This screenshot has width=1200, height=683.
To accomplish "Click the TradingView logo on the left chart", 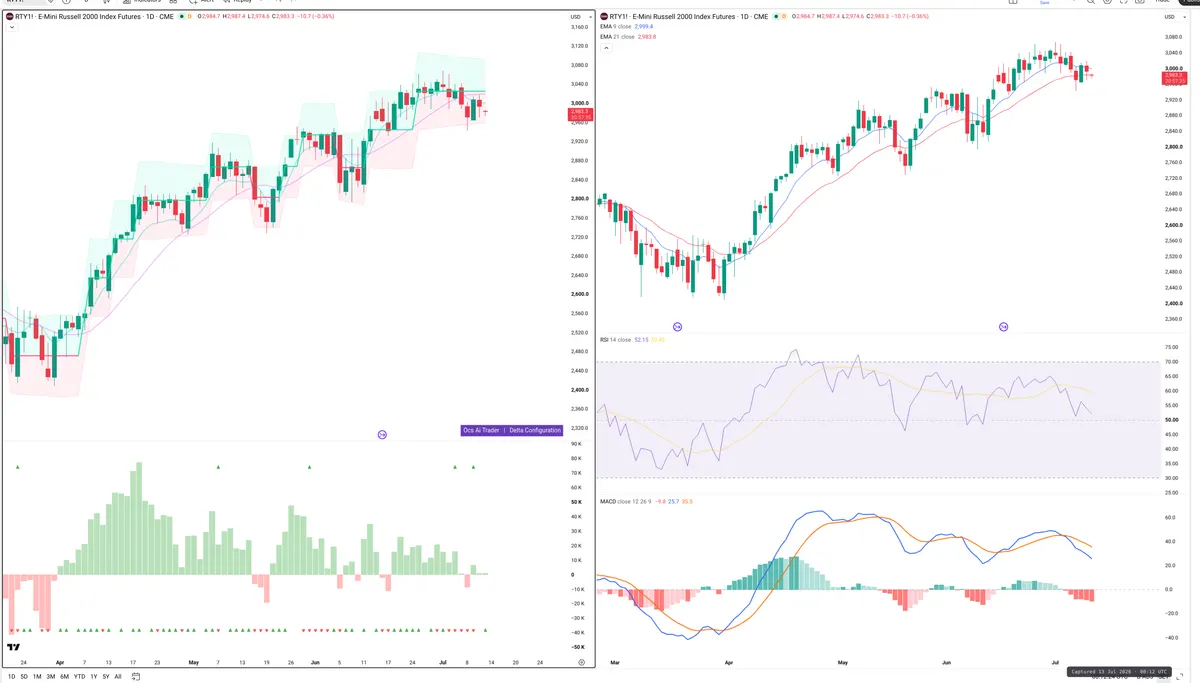I will pos(14,647).
